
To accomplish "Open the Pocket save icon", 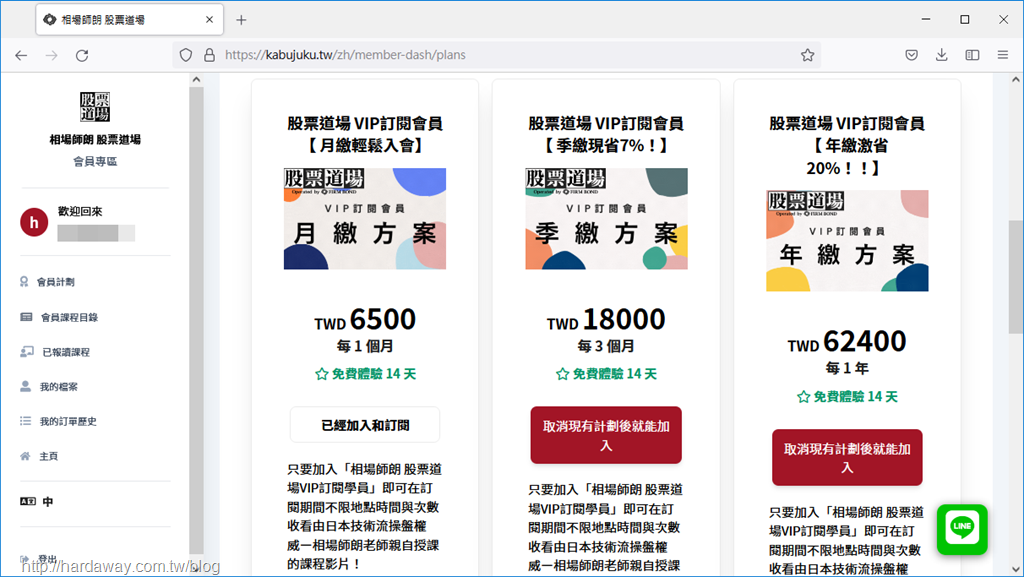I will (x=912, y=55).
